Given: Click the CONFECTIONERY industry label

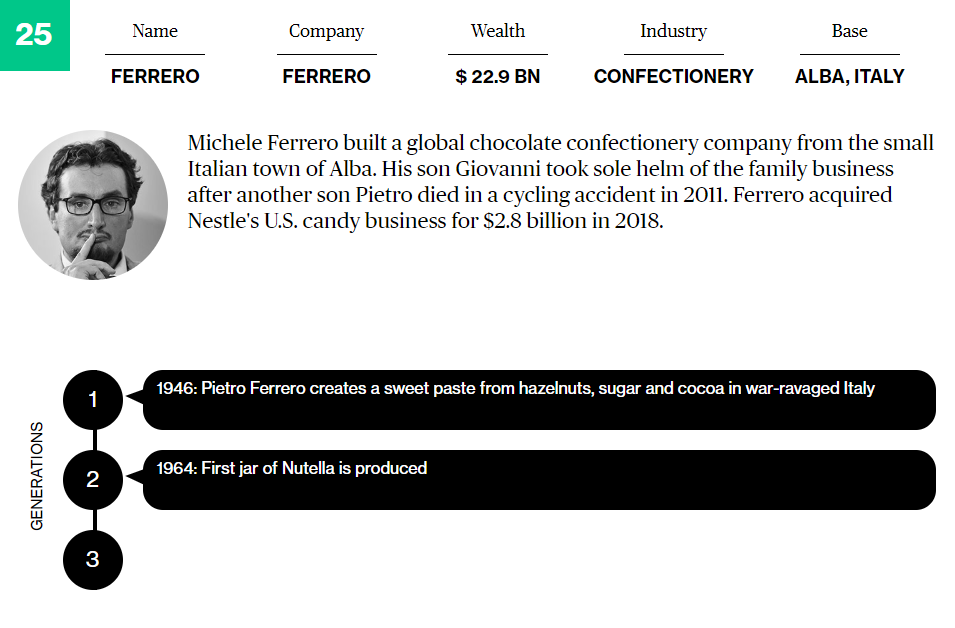Looking at the screenshot, I should (673, 76).
